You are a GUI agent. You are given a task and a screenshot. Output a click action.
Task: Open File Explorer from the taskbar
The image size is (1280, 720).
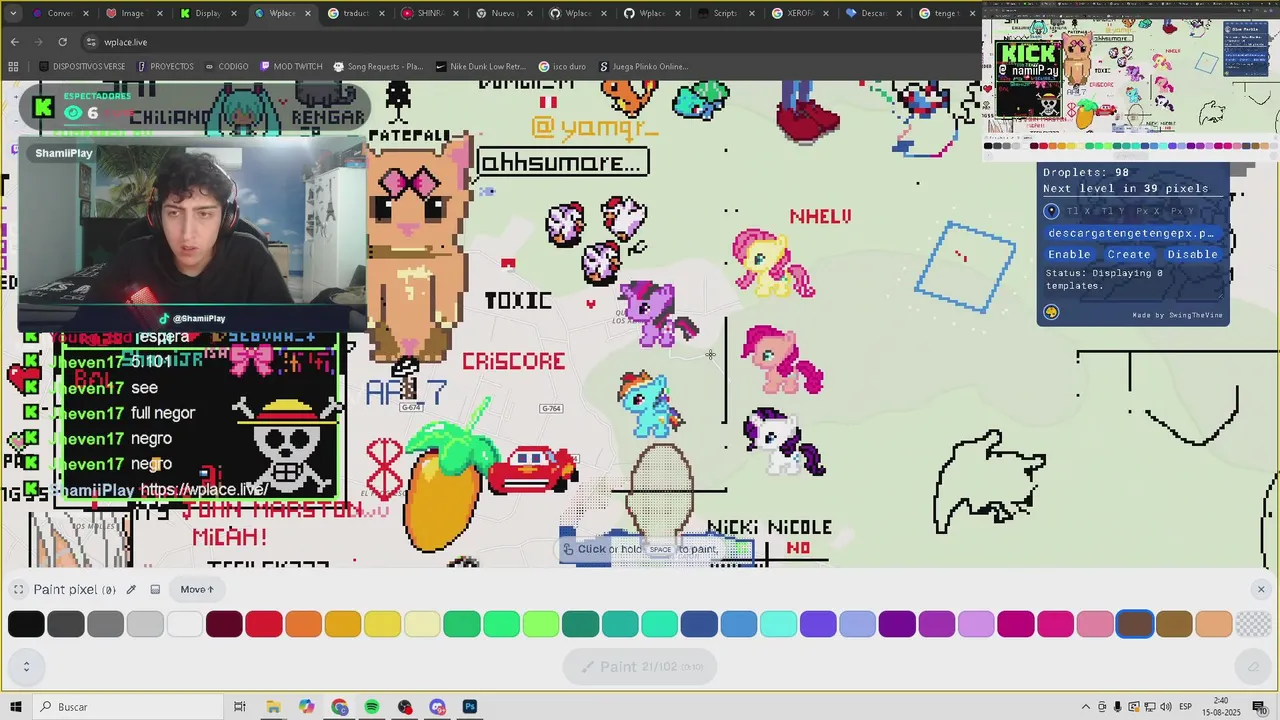[273, 707]
